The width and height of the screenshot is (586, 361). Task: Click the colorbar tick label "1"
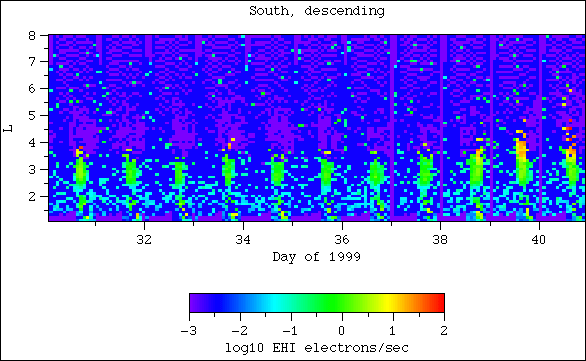[393, 331]
